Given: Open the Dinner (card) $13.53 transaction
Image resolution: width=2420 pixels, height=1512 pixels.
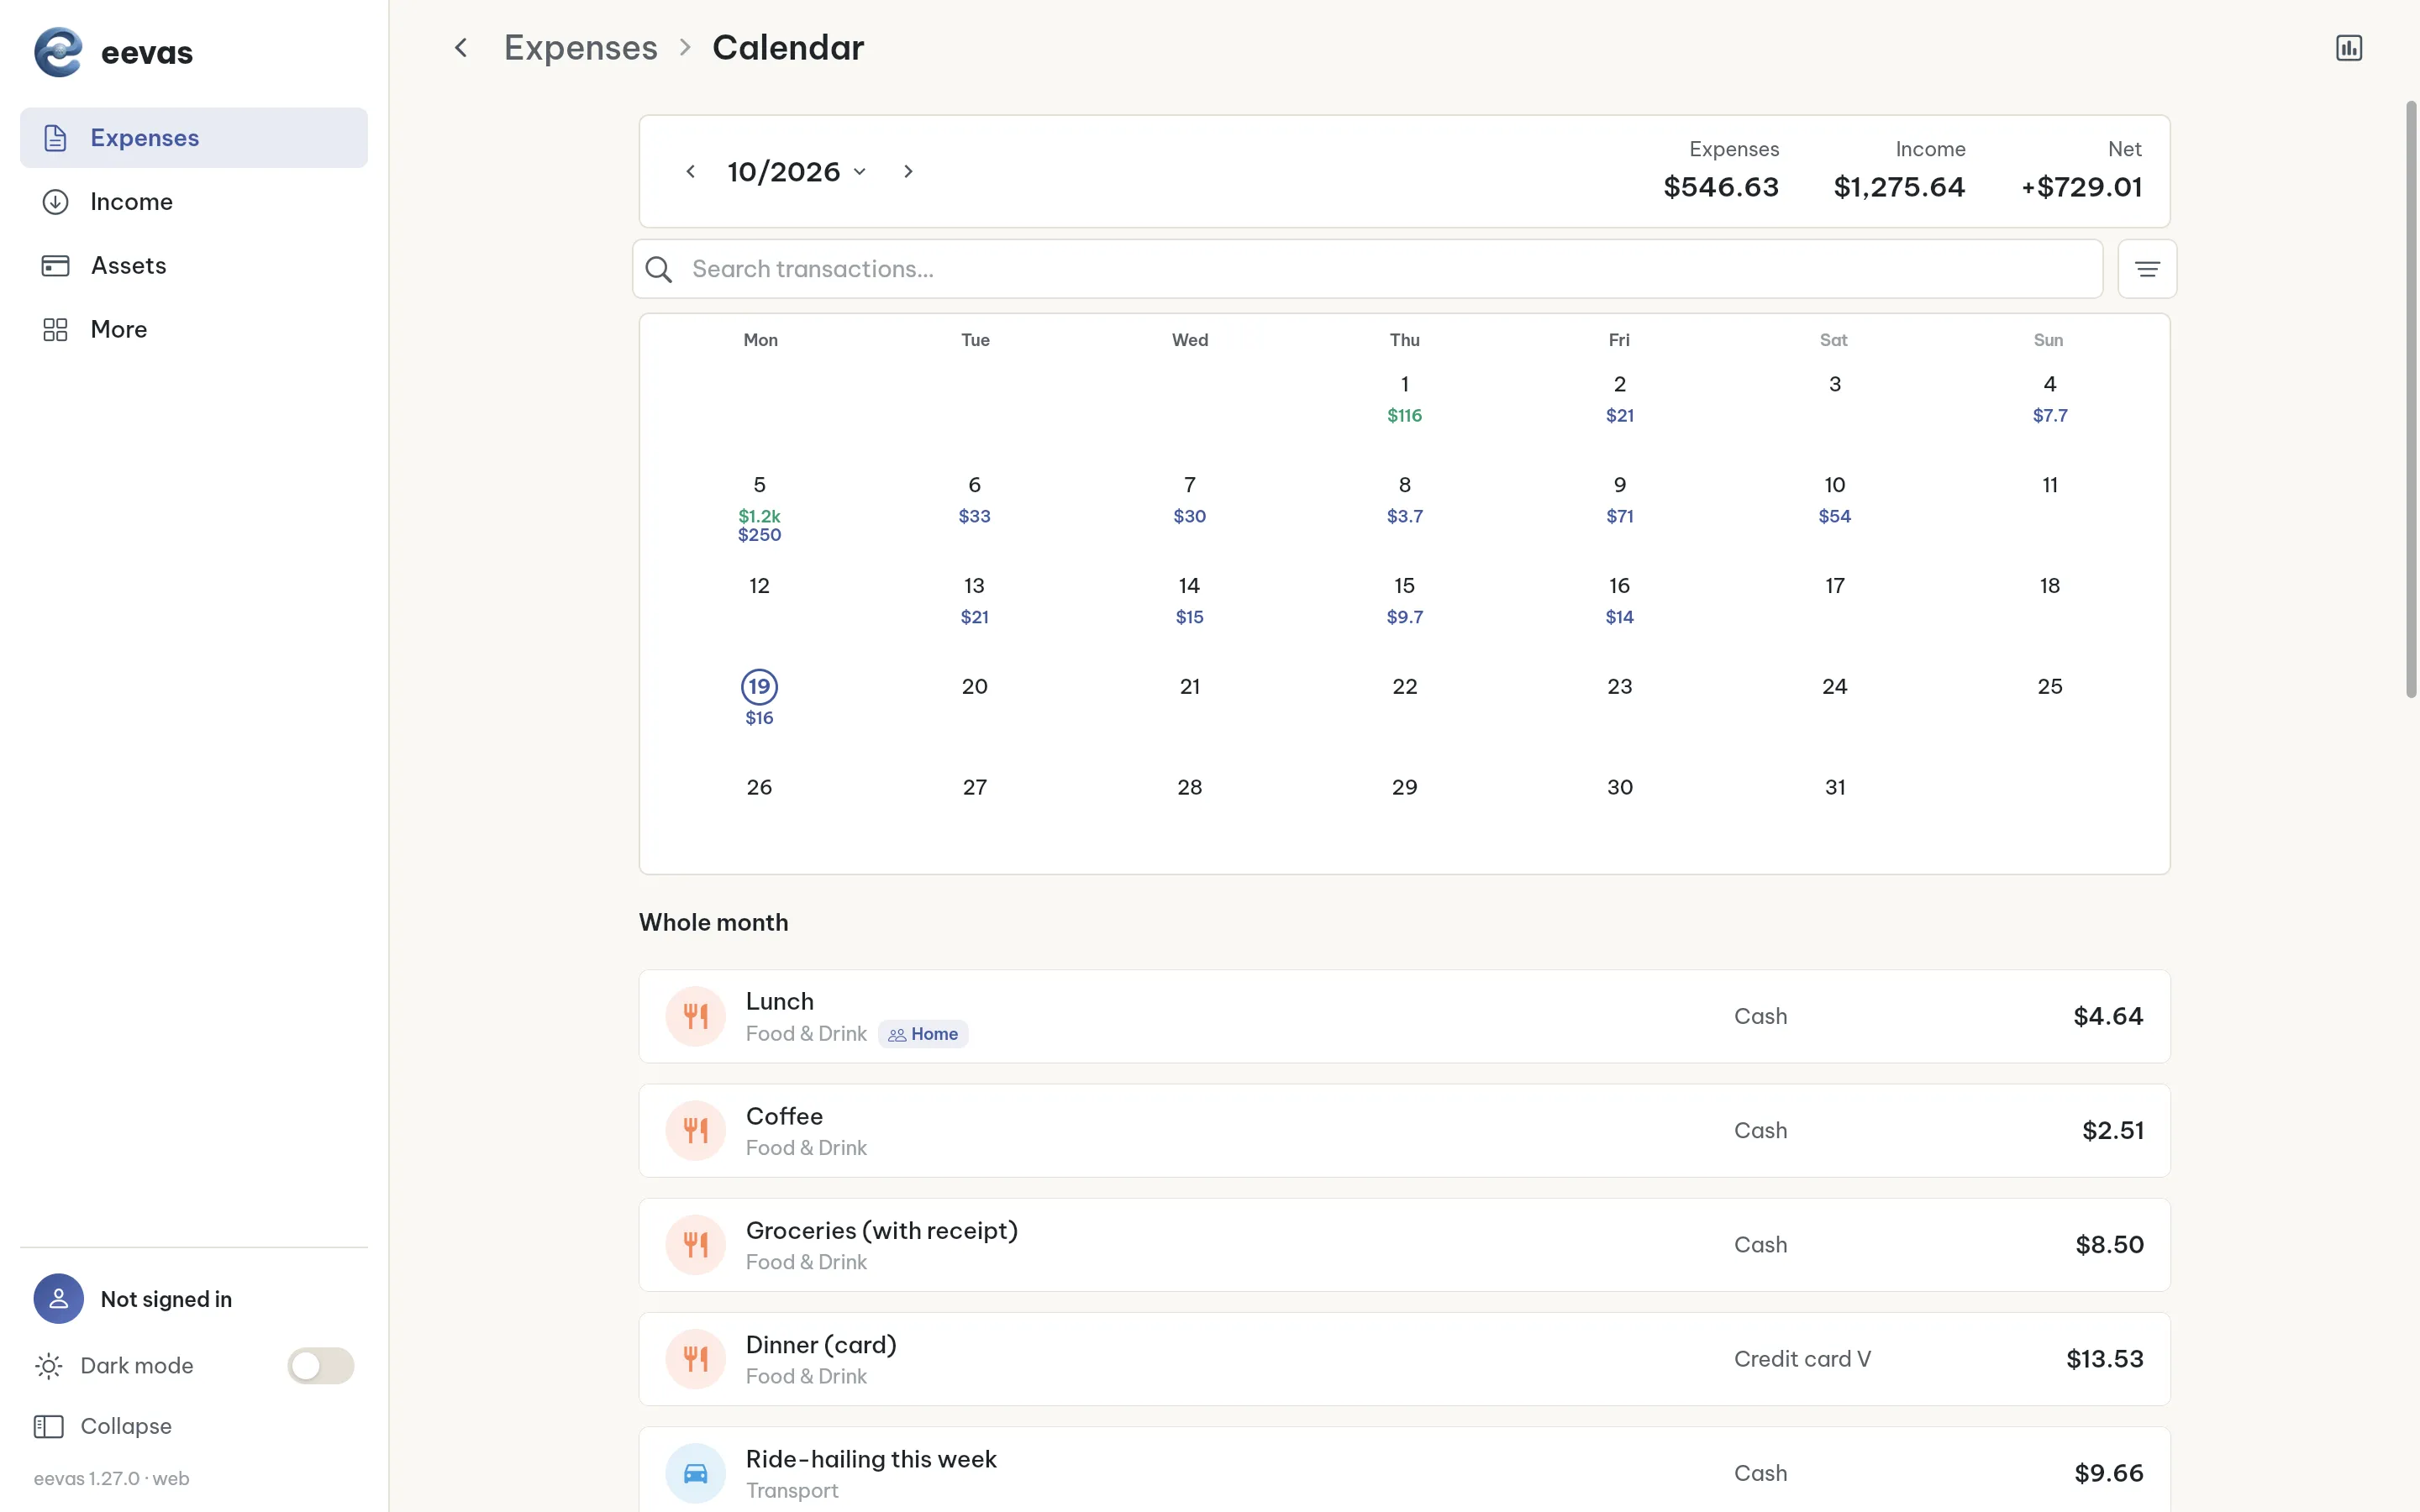Looking at the screenshot, I should coord(1404,1359).
